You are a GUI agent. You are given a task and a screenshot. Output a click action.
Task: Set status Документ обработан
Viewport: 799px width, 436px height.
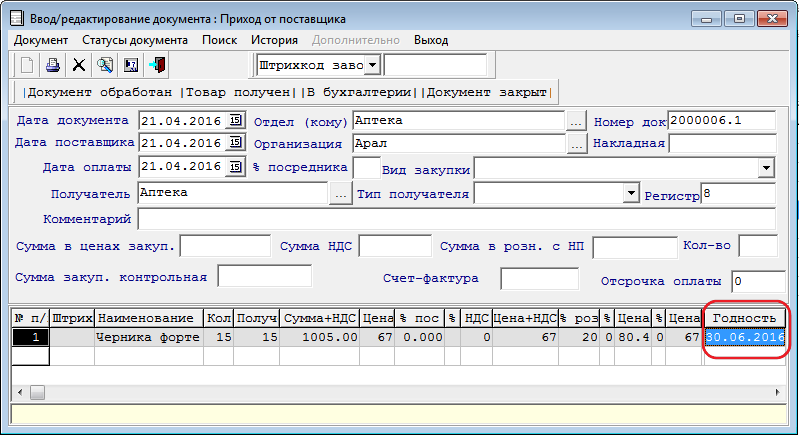click(x=100, y=93)
